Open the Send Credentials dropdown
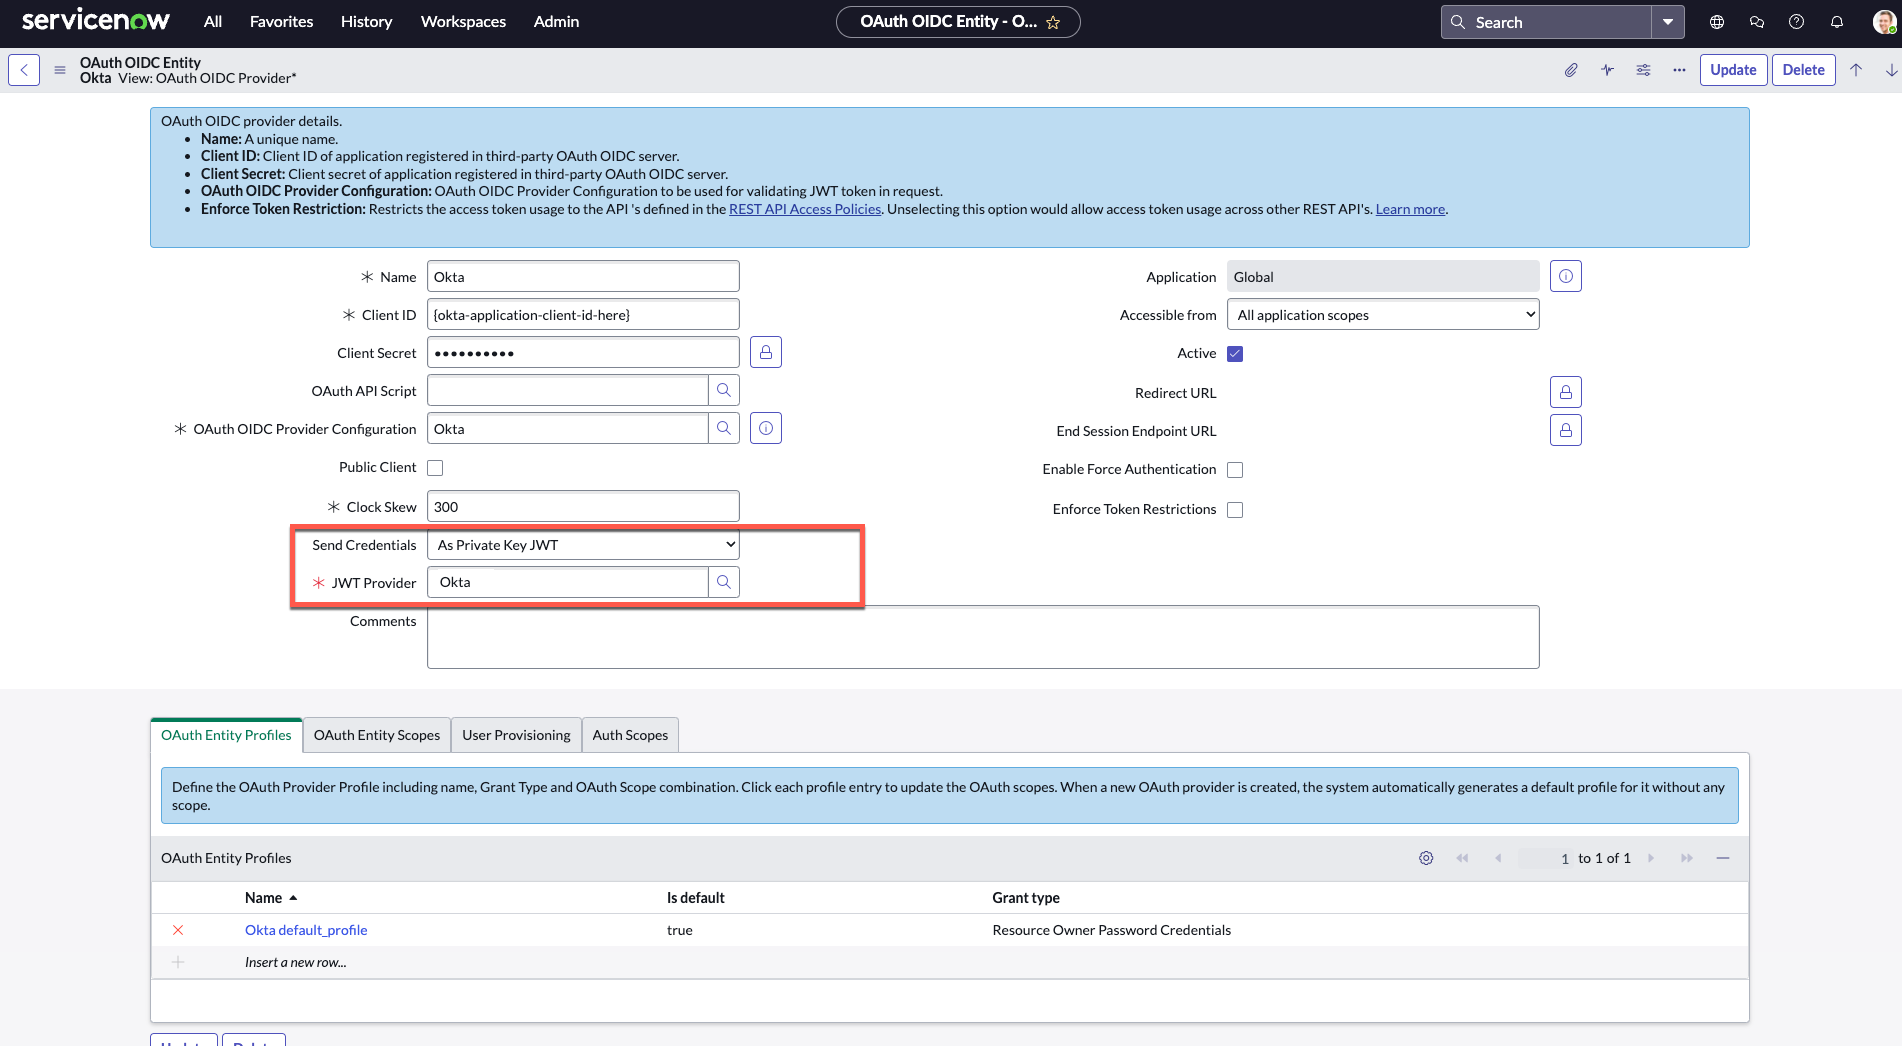This screenshot has width=1902, height=1046. [583, 545]
